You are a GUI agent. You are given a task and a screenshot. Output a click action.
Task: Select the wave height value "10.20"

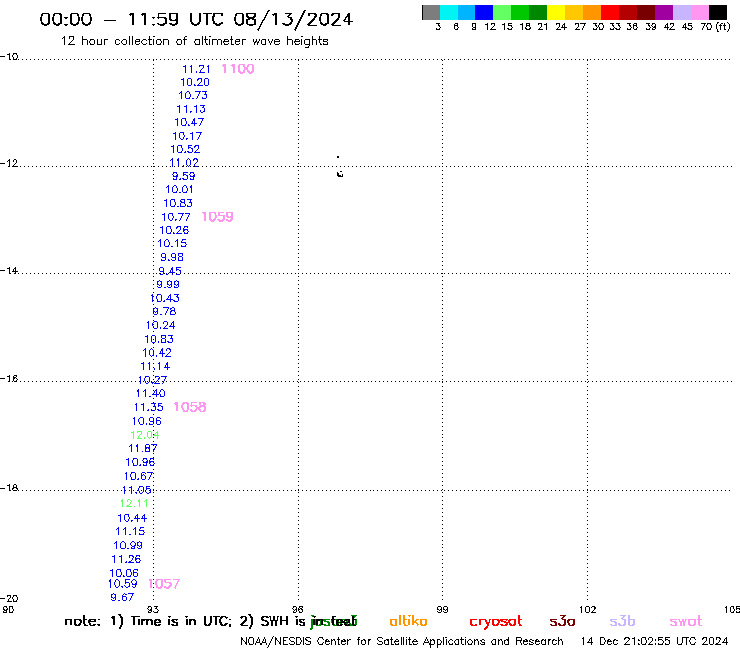pos(195,82)
